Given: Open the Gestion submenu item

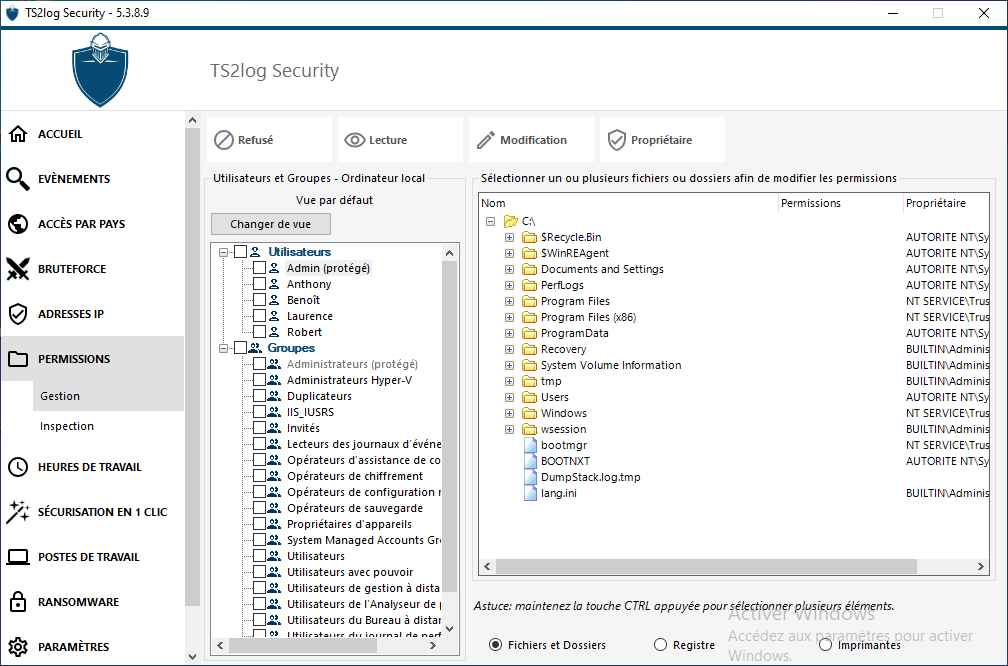Looking at the screenshot, I should (108, 396).
